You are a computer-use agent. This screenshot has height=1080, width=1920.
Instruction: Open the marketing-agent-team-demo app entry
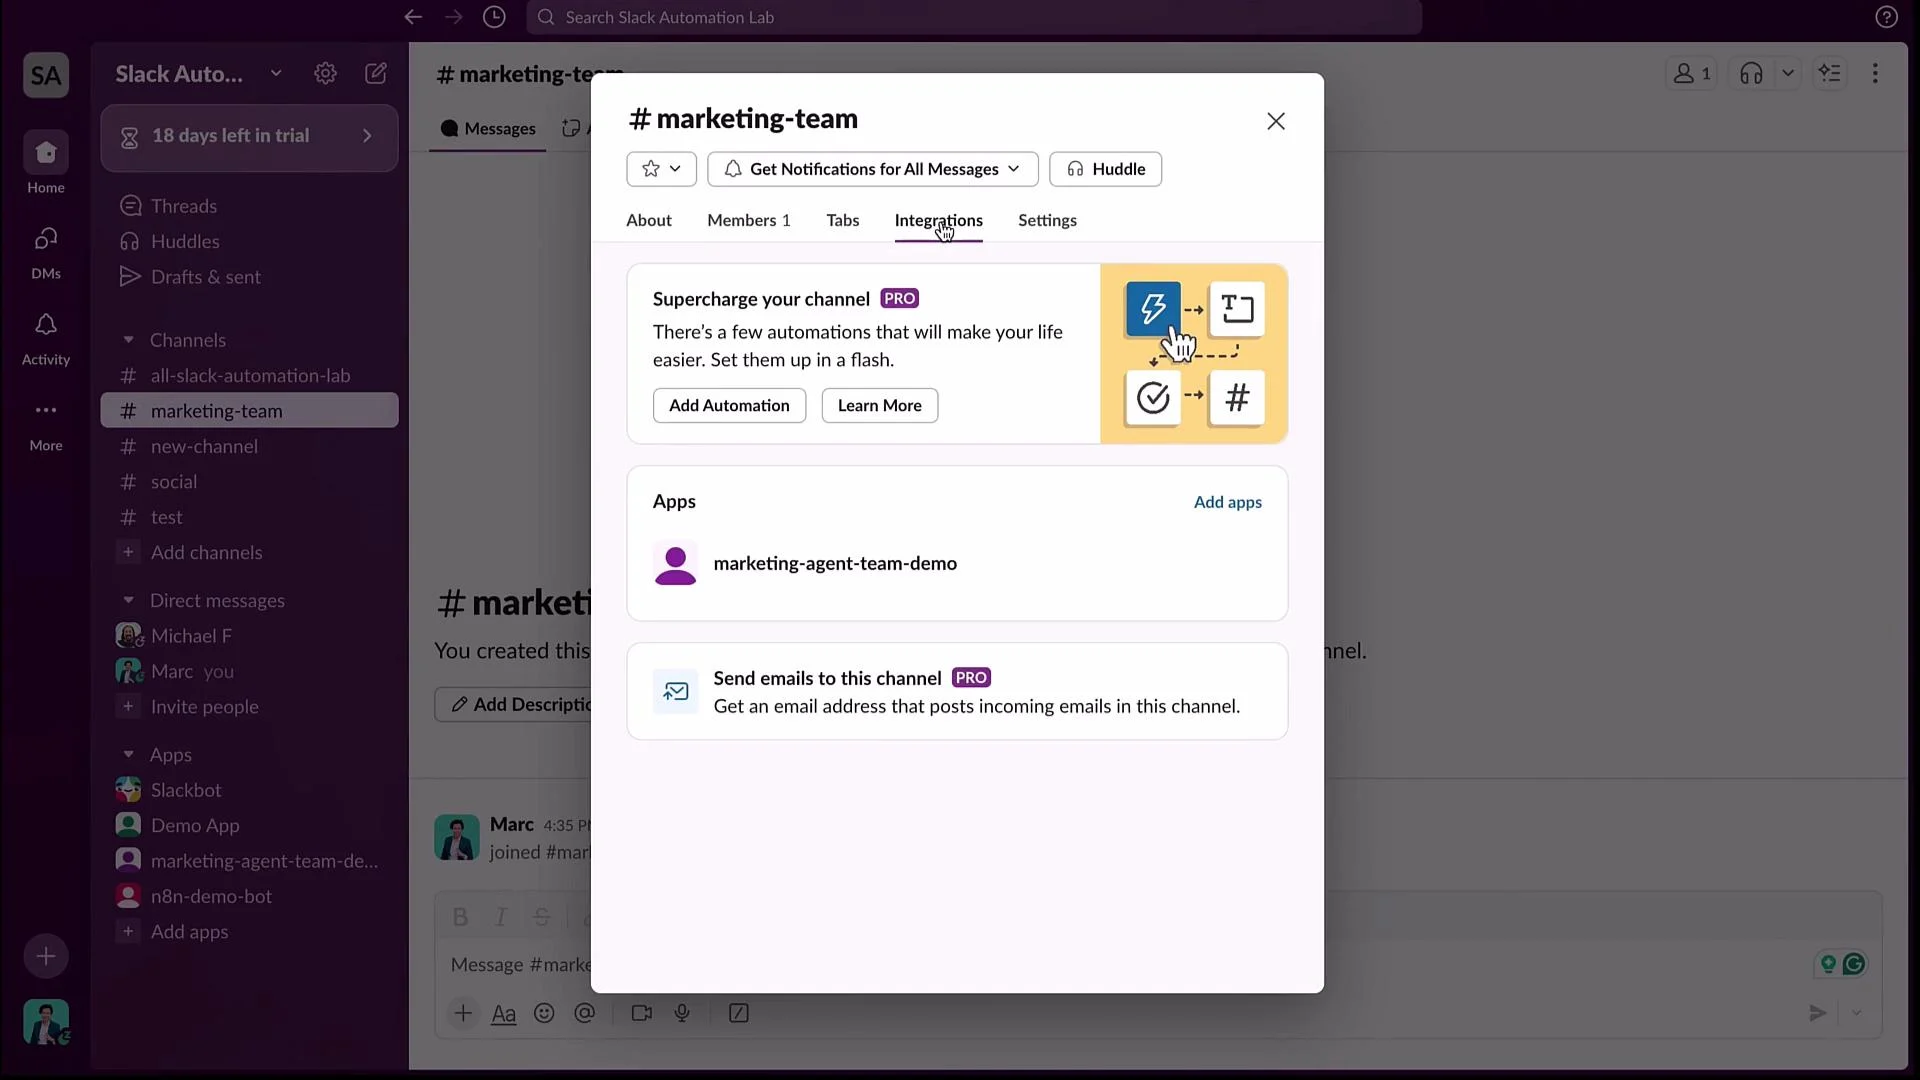point(957,563)
